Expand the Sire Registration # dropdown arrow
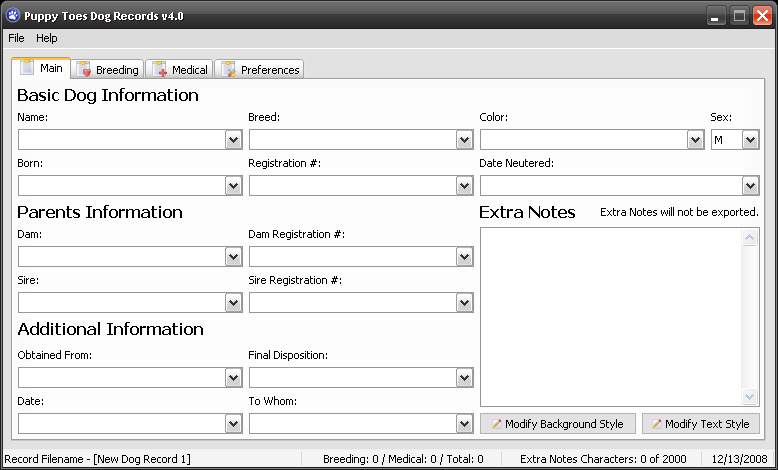 coord(464,303)
